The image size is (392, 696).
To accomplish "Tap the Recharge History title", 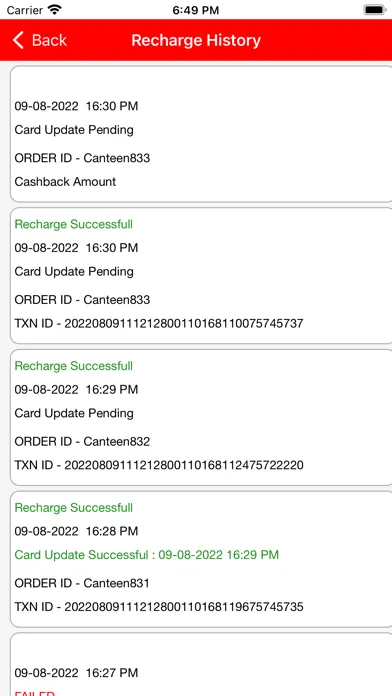I will (x=196, y=40).
